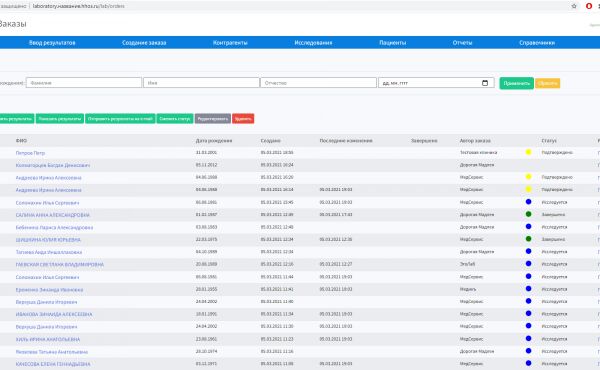
Task: Open patient link ИВАНОВА ЗИНАИДА АЛЕКСЕЕВНА
Action: click(54, 314)
